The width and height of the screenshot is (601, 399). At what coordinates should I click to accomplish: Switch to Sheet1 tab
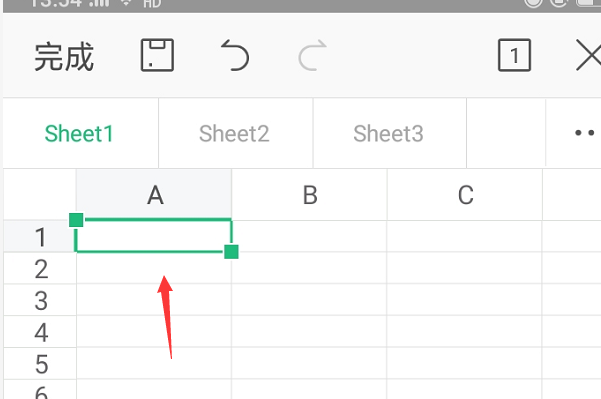pos(79,133)
